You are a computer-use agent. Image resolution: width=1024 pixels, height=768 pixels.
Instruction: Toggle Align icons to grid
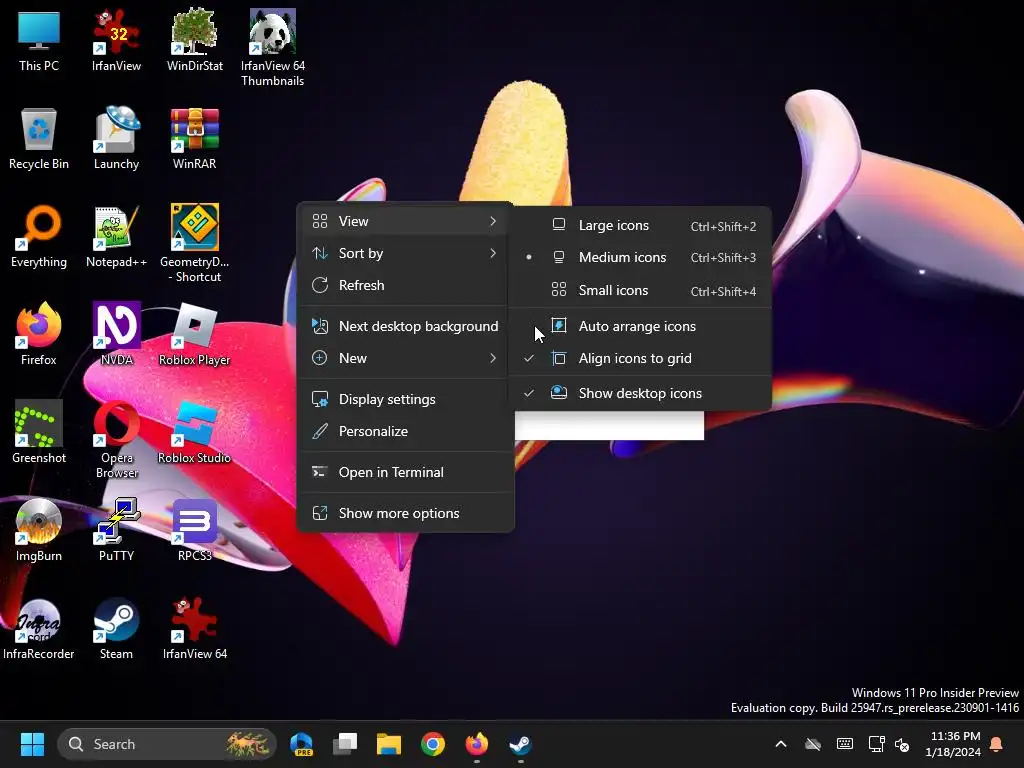(x=640, y=358)
